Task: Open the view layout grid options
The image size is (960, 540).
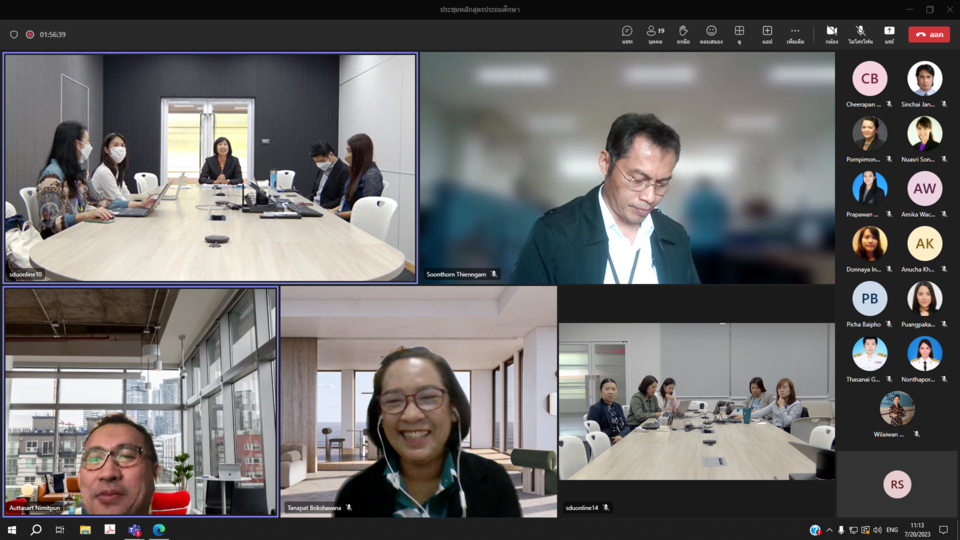Action: [739, 34]
